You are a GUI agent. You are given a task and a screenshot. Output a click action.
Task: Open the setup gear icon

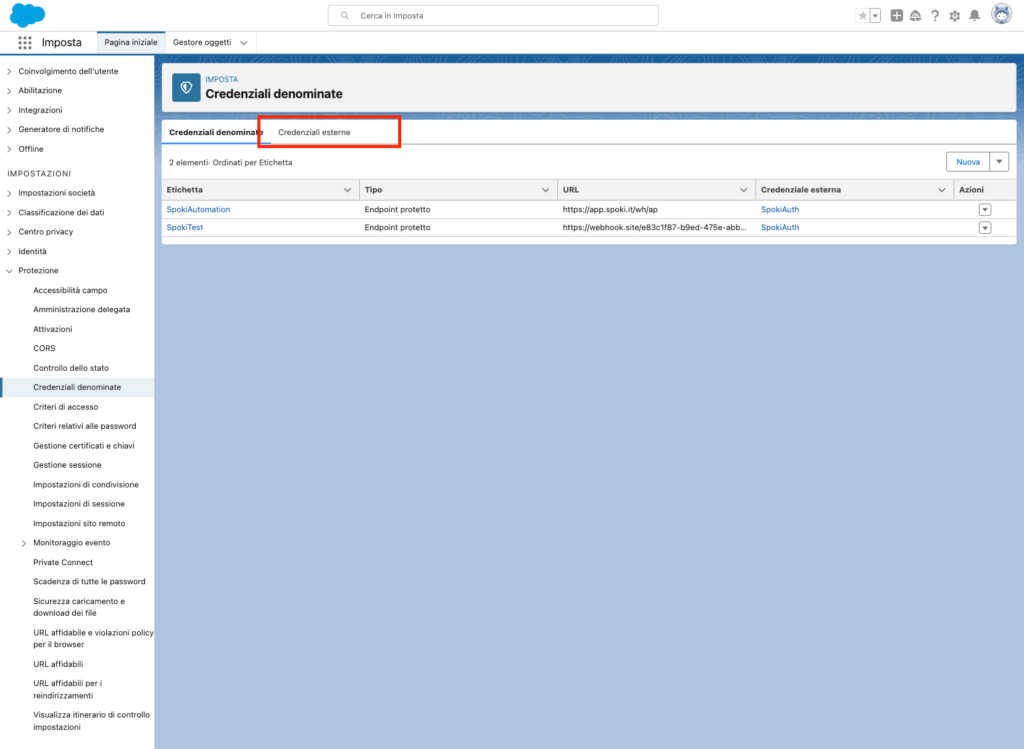(x=954, y=16)
